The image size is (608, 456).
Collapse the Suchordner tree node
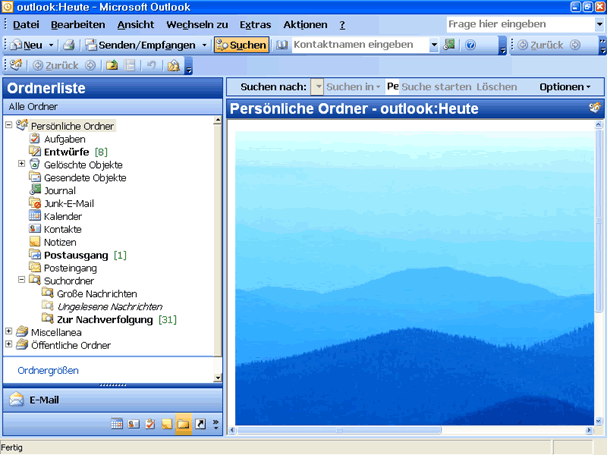coord(22,279)
